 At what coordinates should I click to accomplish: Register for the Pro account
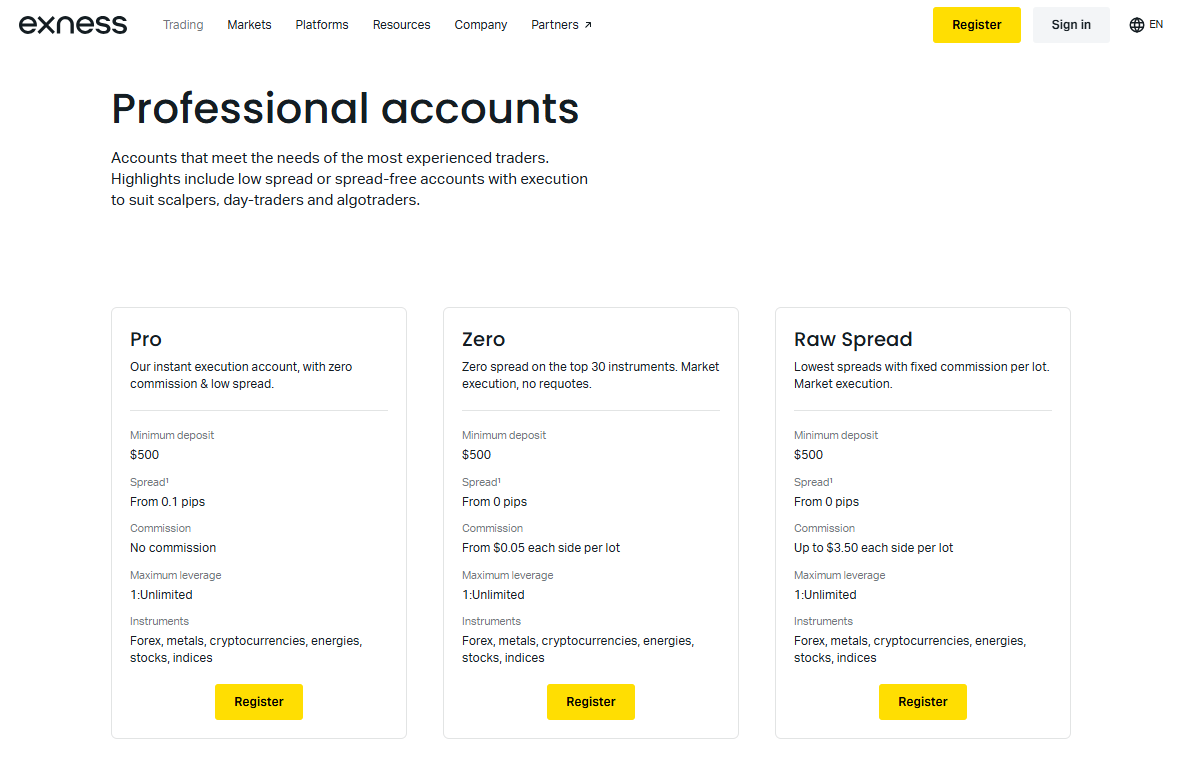pos(259,702)
